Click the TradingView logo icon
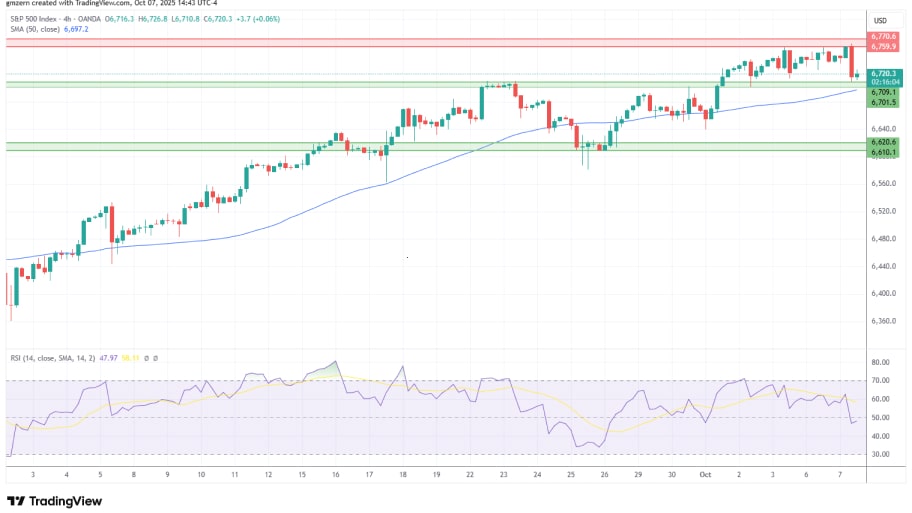Image resolution: width=912 pixels, height=513 pixels. pos(15,501)
